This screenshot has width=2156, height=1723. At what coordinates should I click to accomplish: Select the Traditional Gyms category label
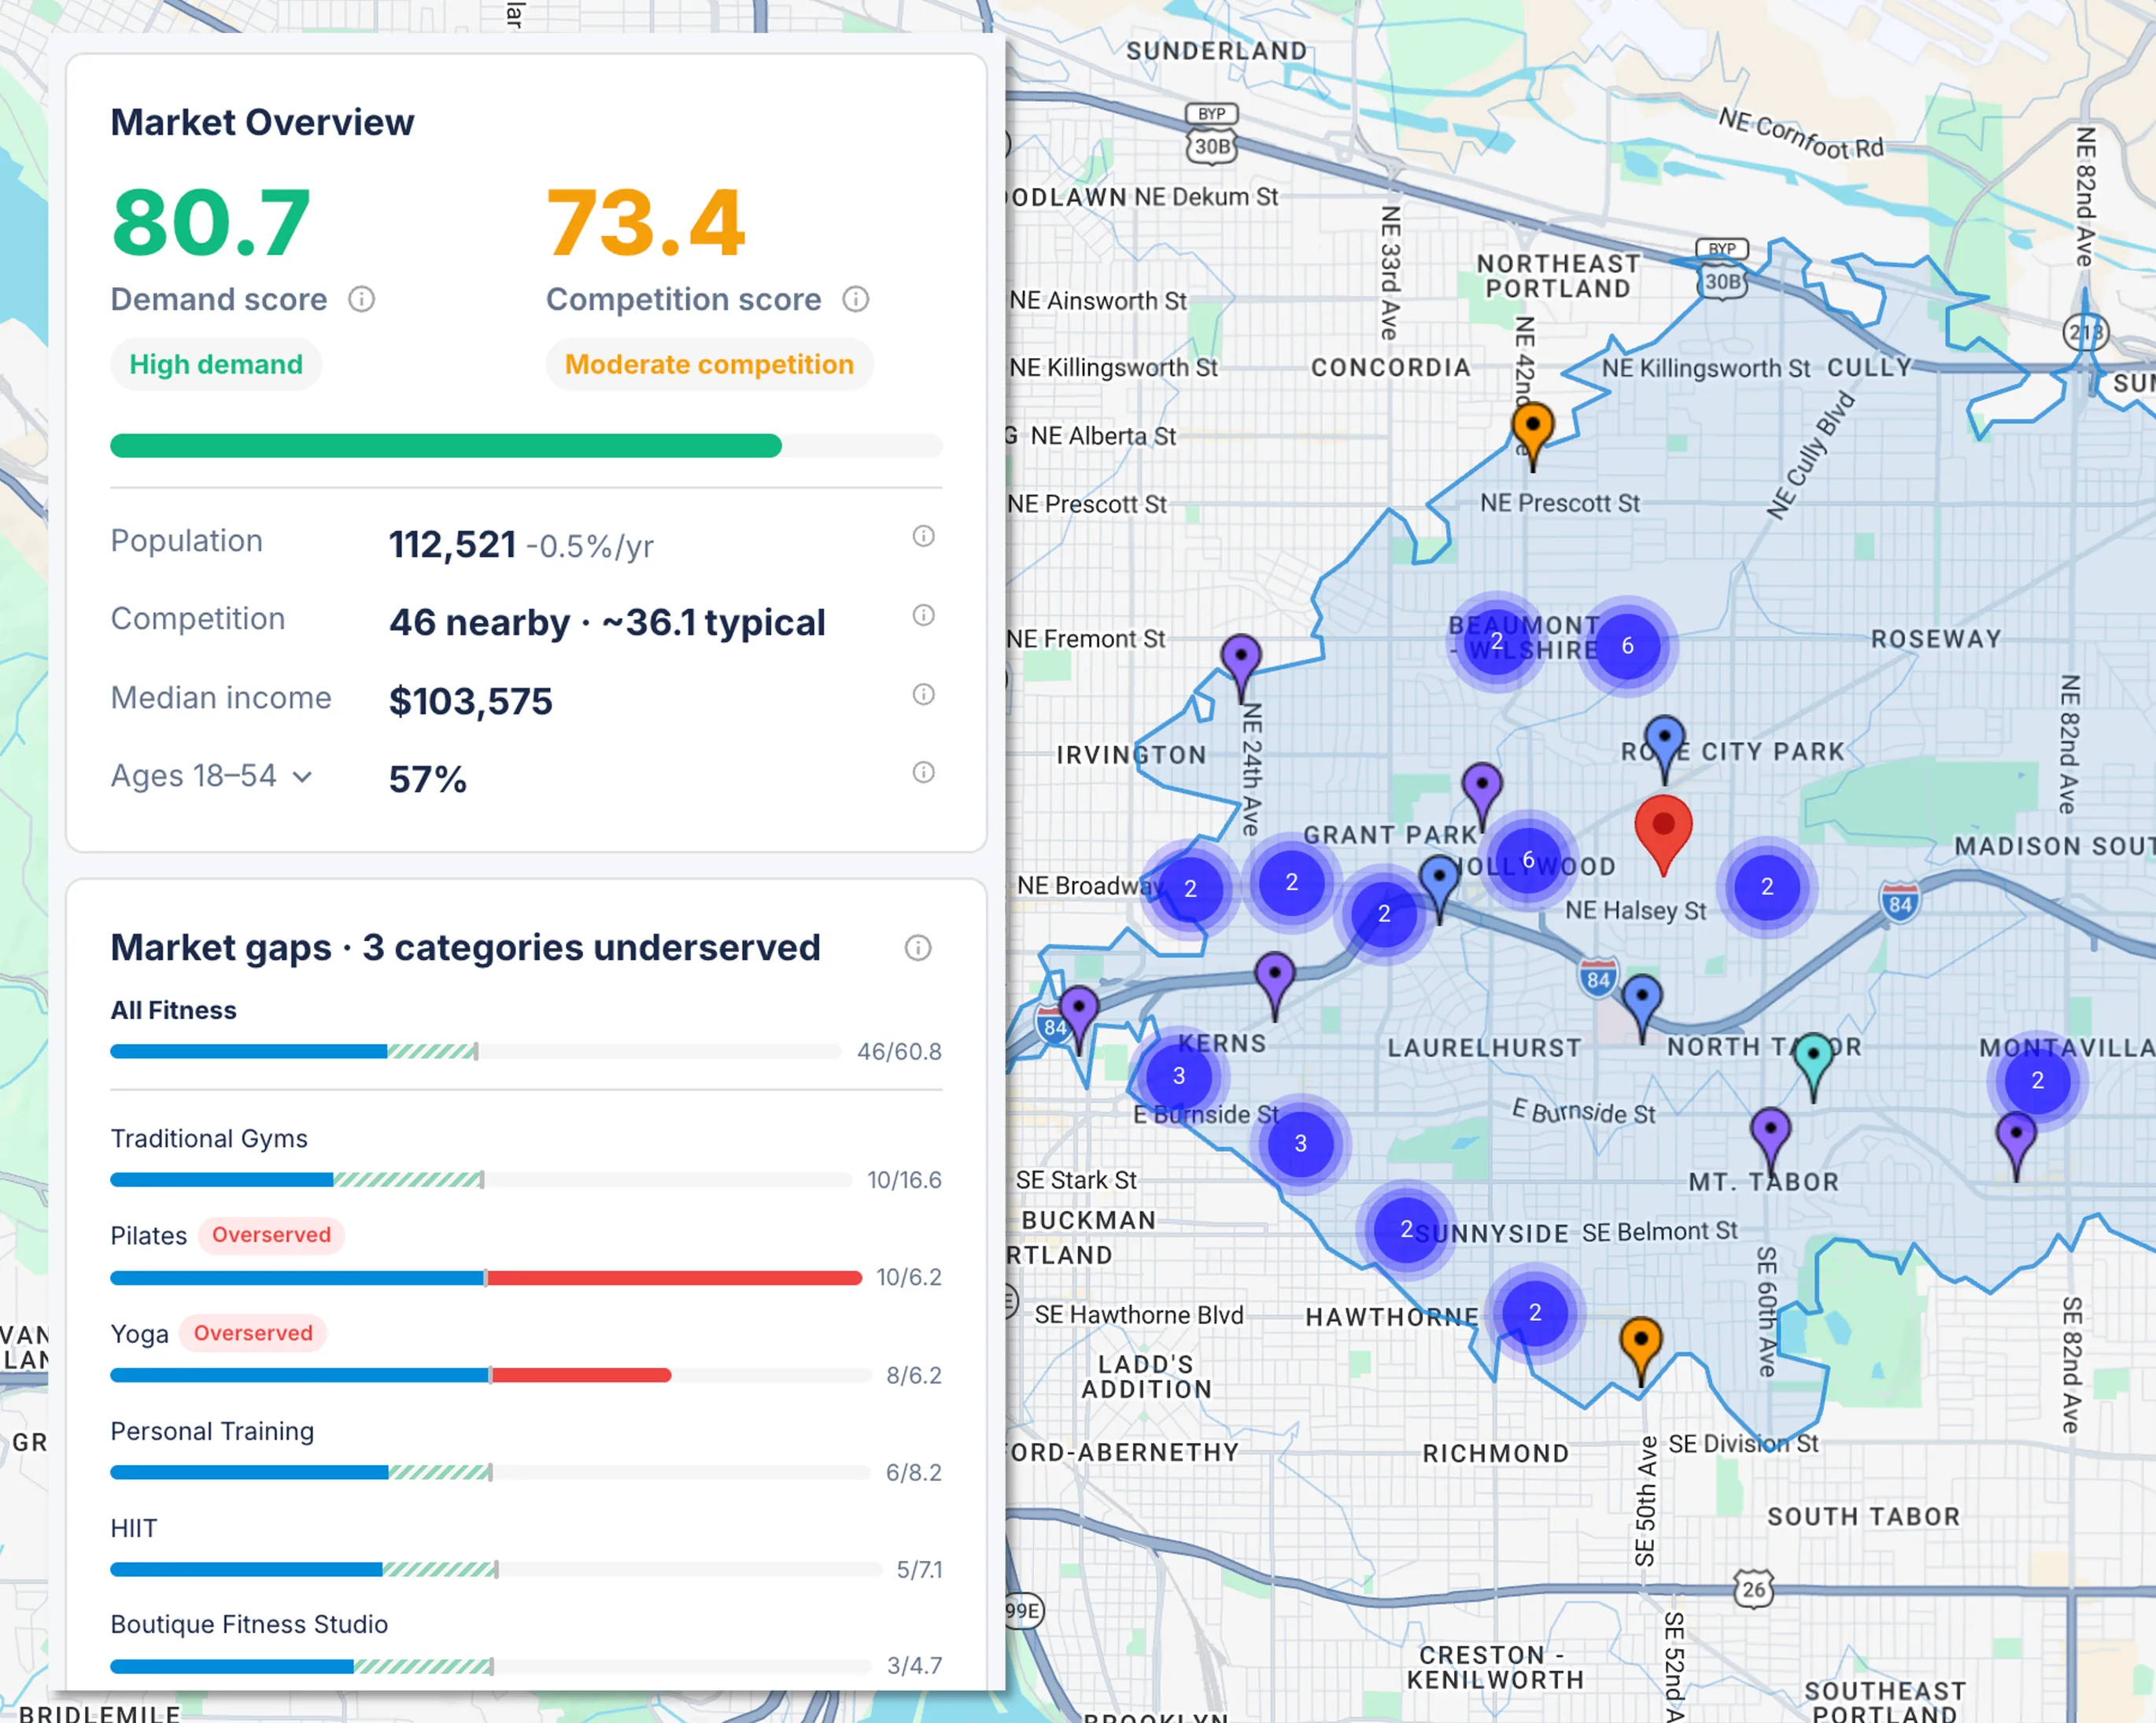(209, 1138)
